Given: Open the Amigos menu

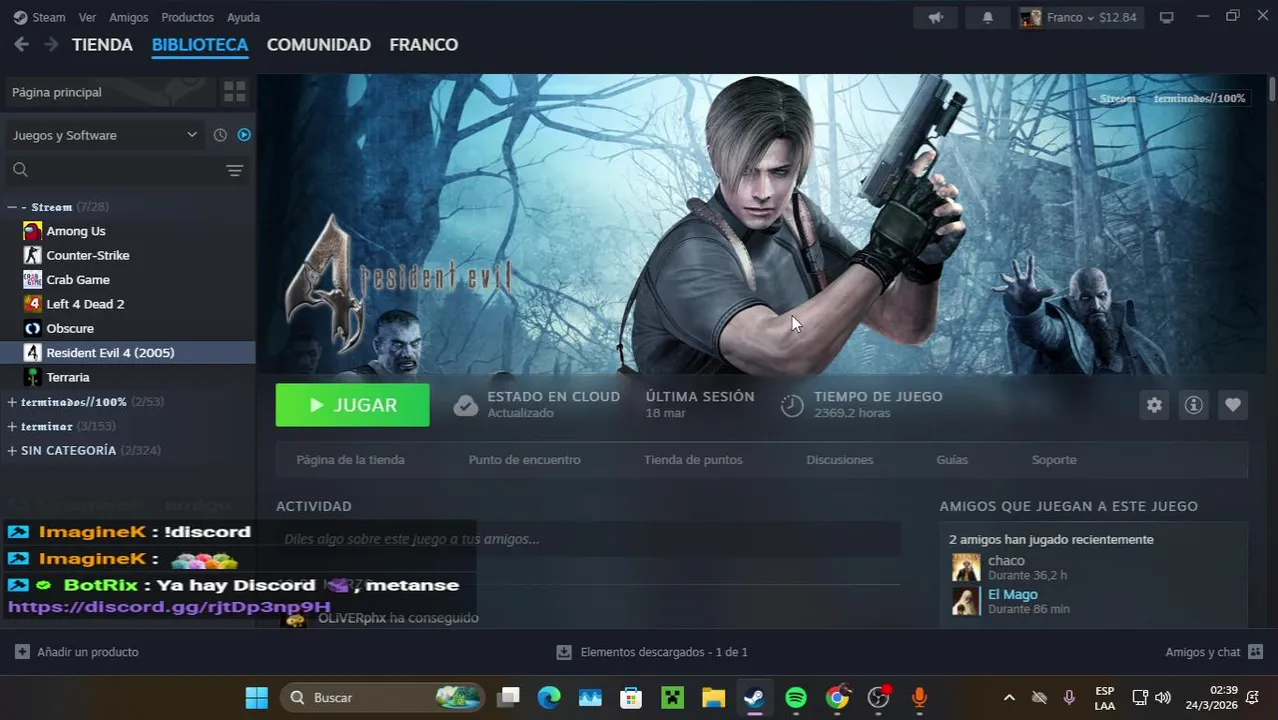Looking at the screenshot, I should pyautogui.click(x=128, y=17).
